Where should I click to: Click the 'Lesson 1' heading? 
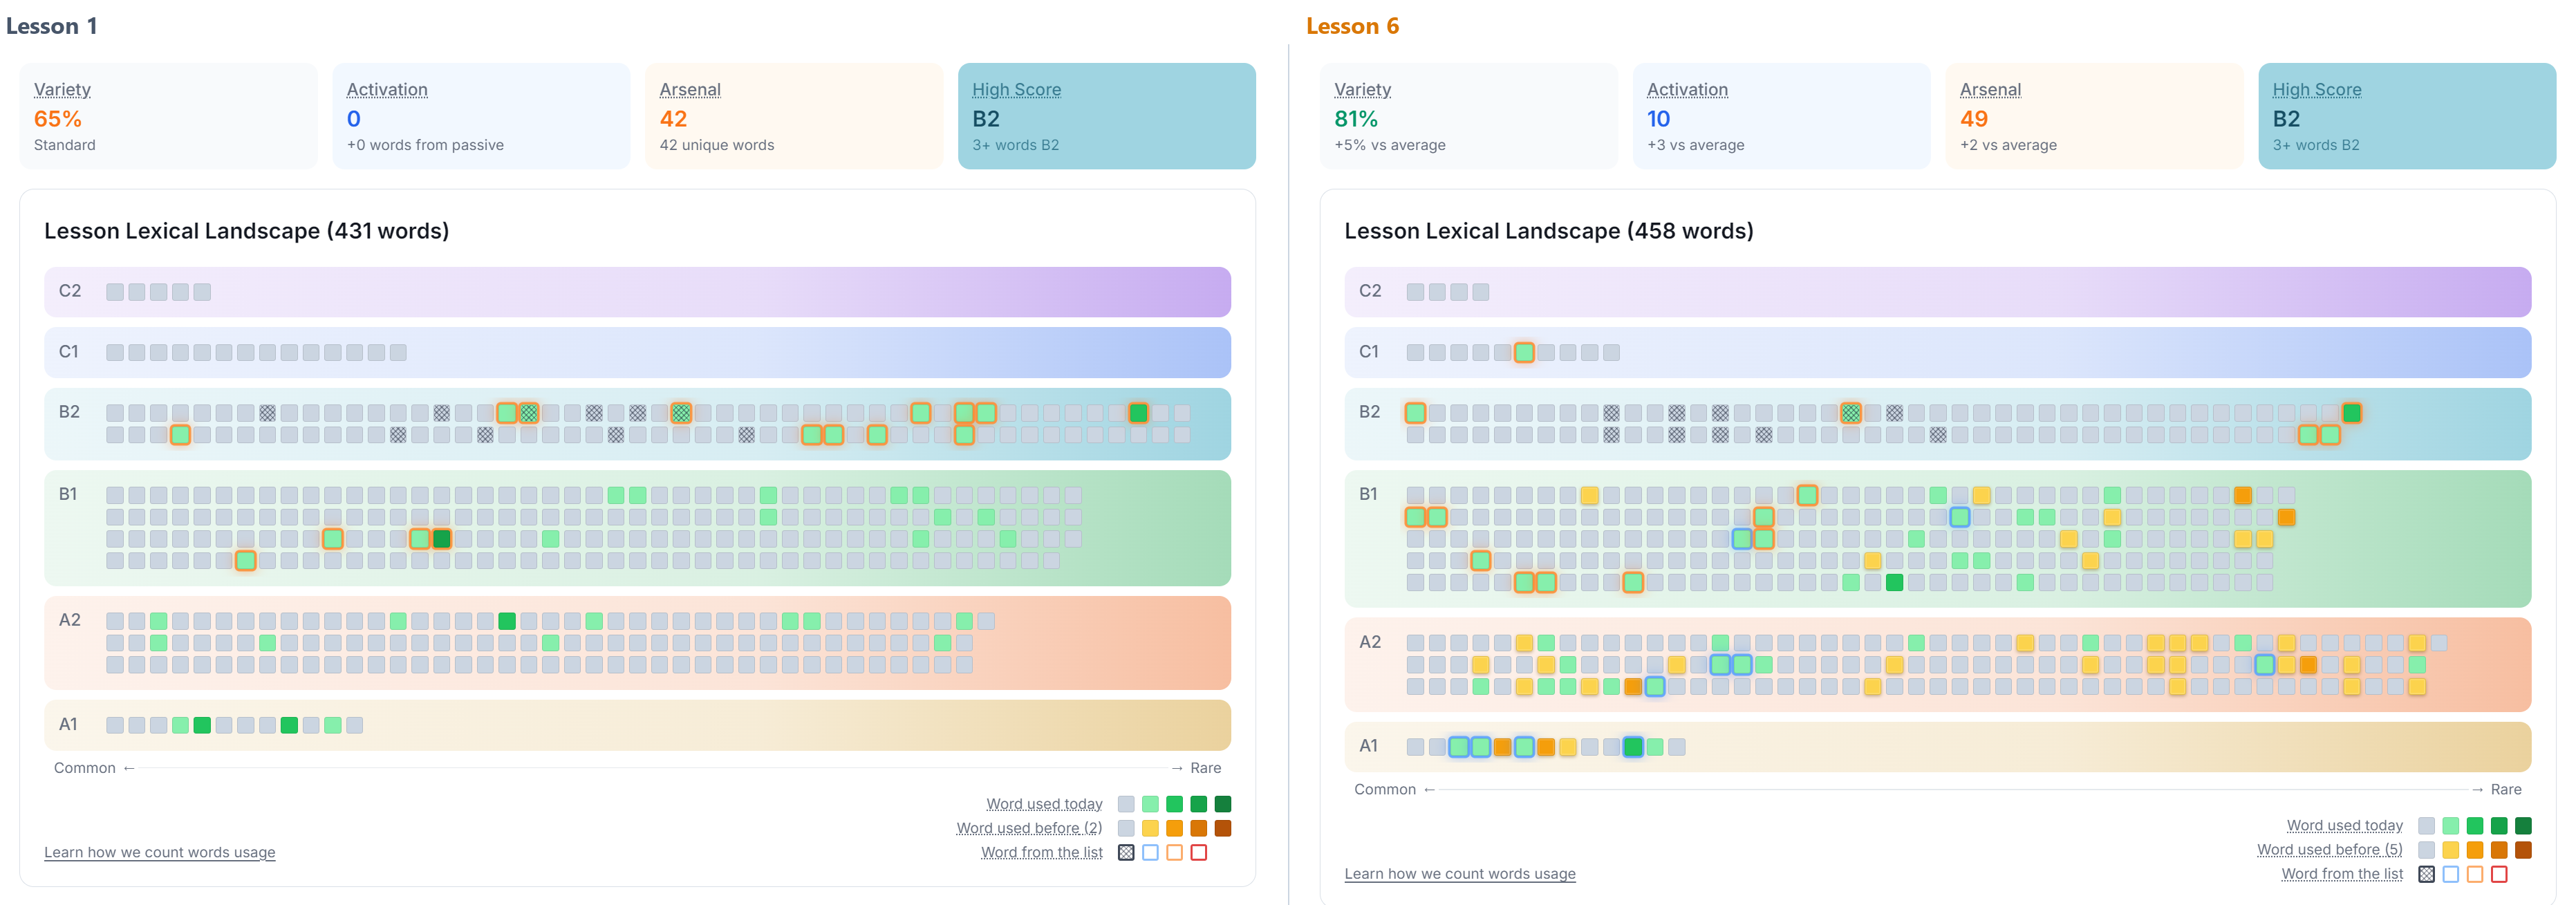coord(52,26)
